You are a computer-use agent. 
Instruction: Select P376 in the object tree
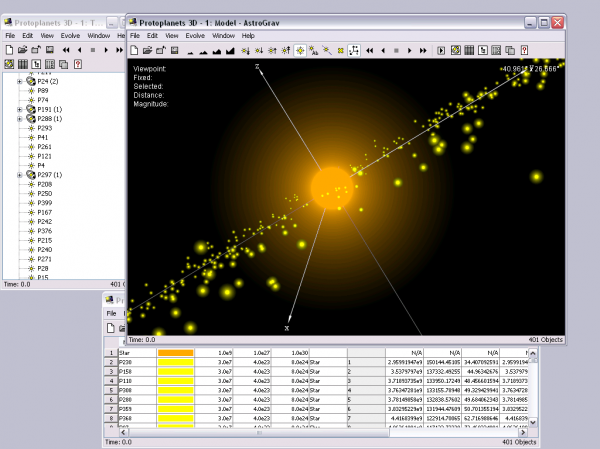coord(44,231)
